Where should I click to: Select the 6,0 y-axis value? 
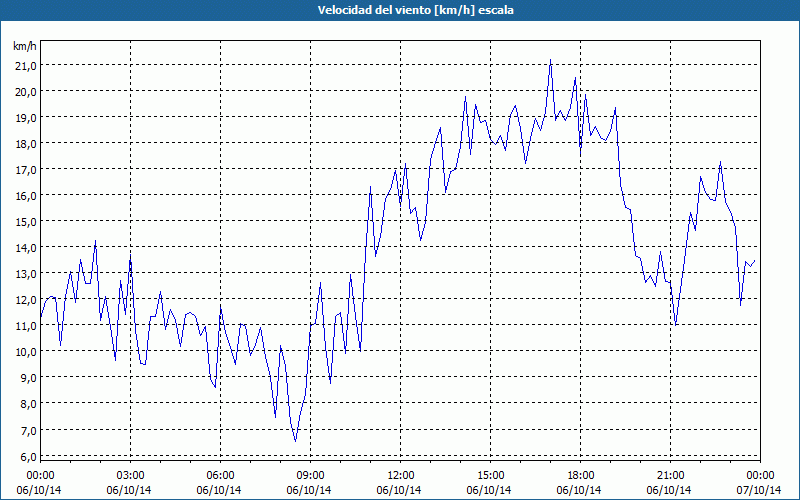click(28, 456)
